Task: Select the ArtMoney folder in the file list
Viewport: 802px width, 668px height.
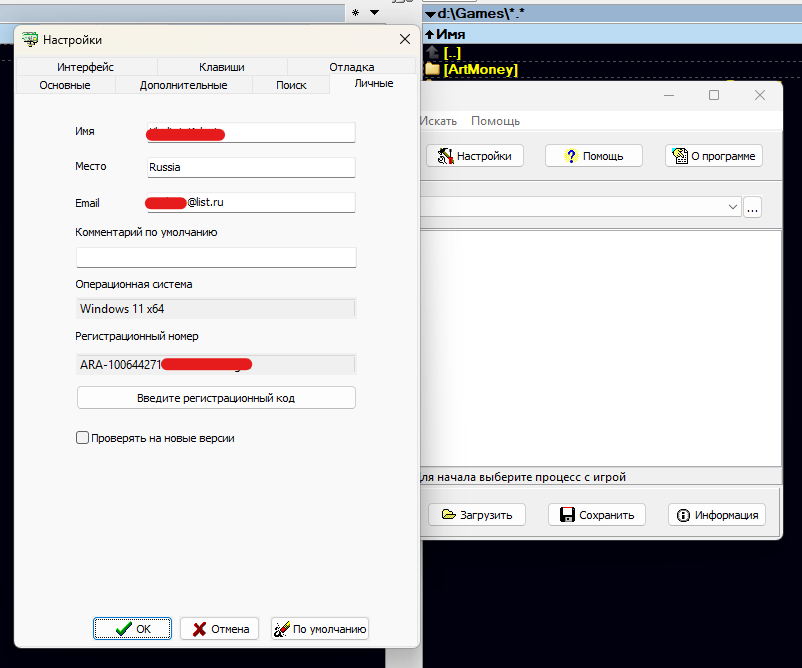Action: pos(480,69)
